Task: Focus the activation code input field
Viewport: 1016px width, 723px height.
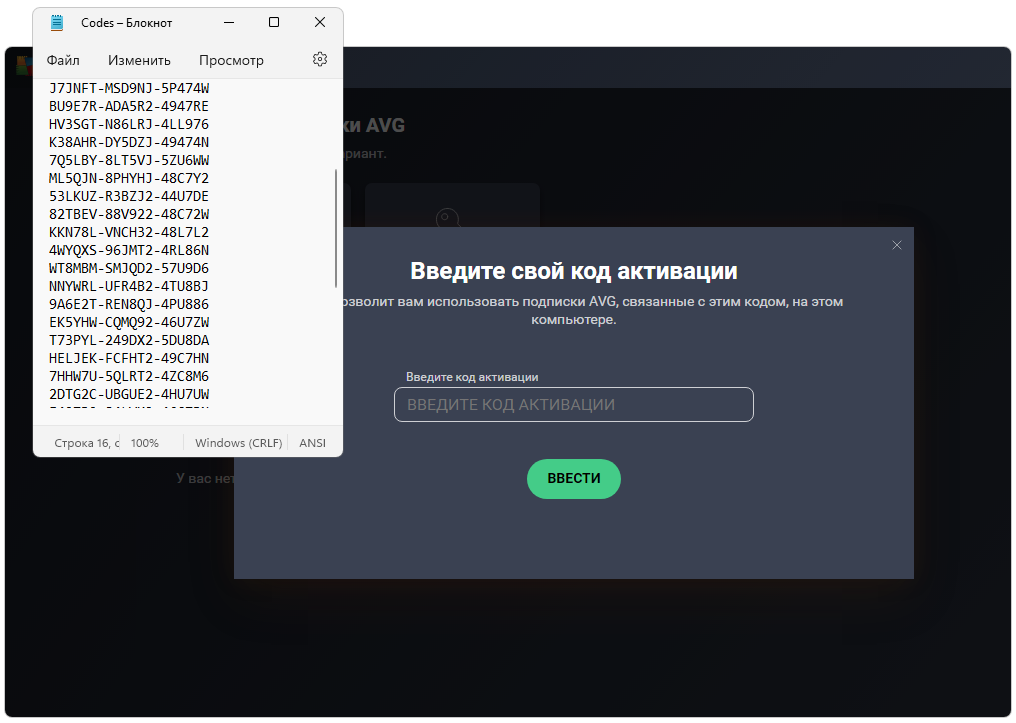Action: 573,404
